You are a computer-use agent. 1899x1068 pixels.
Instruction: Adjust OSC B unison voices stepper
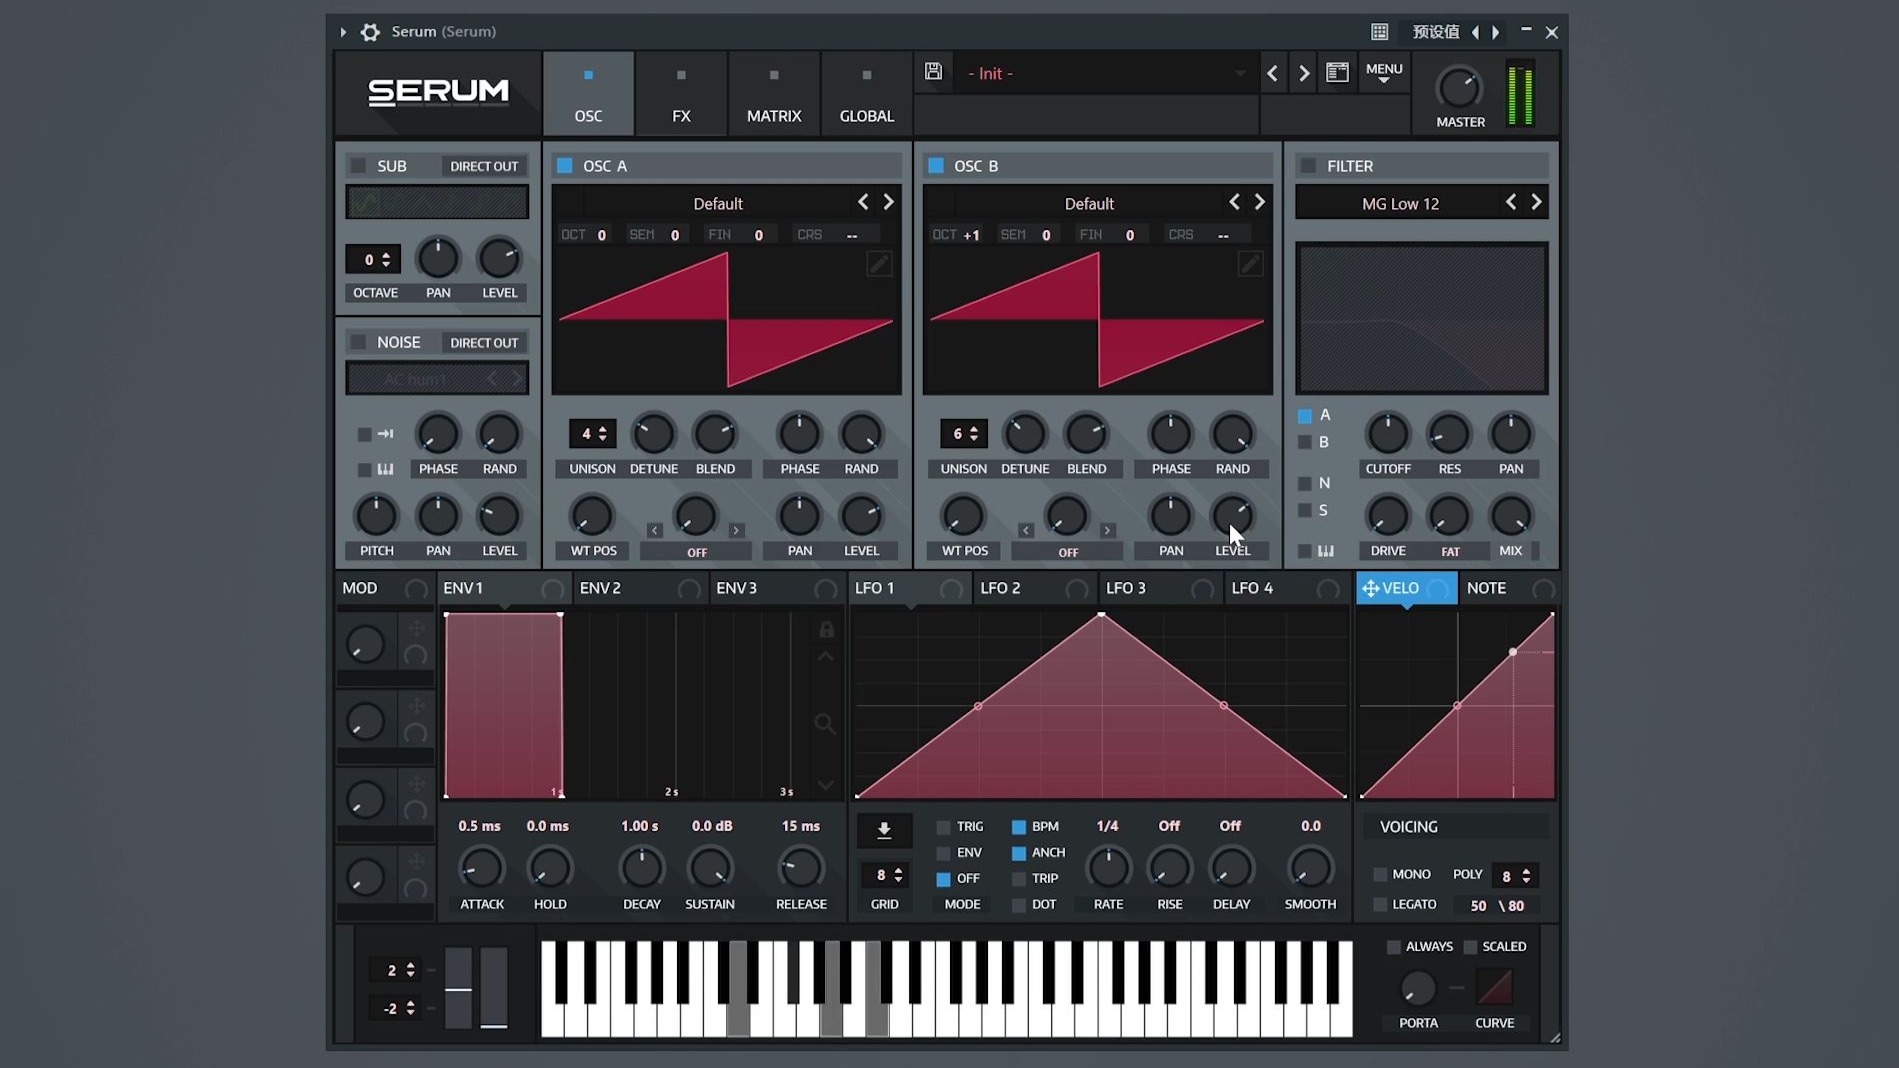(x=964, y=433)
